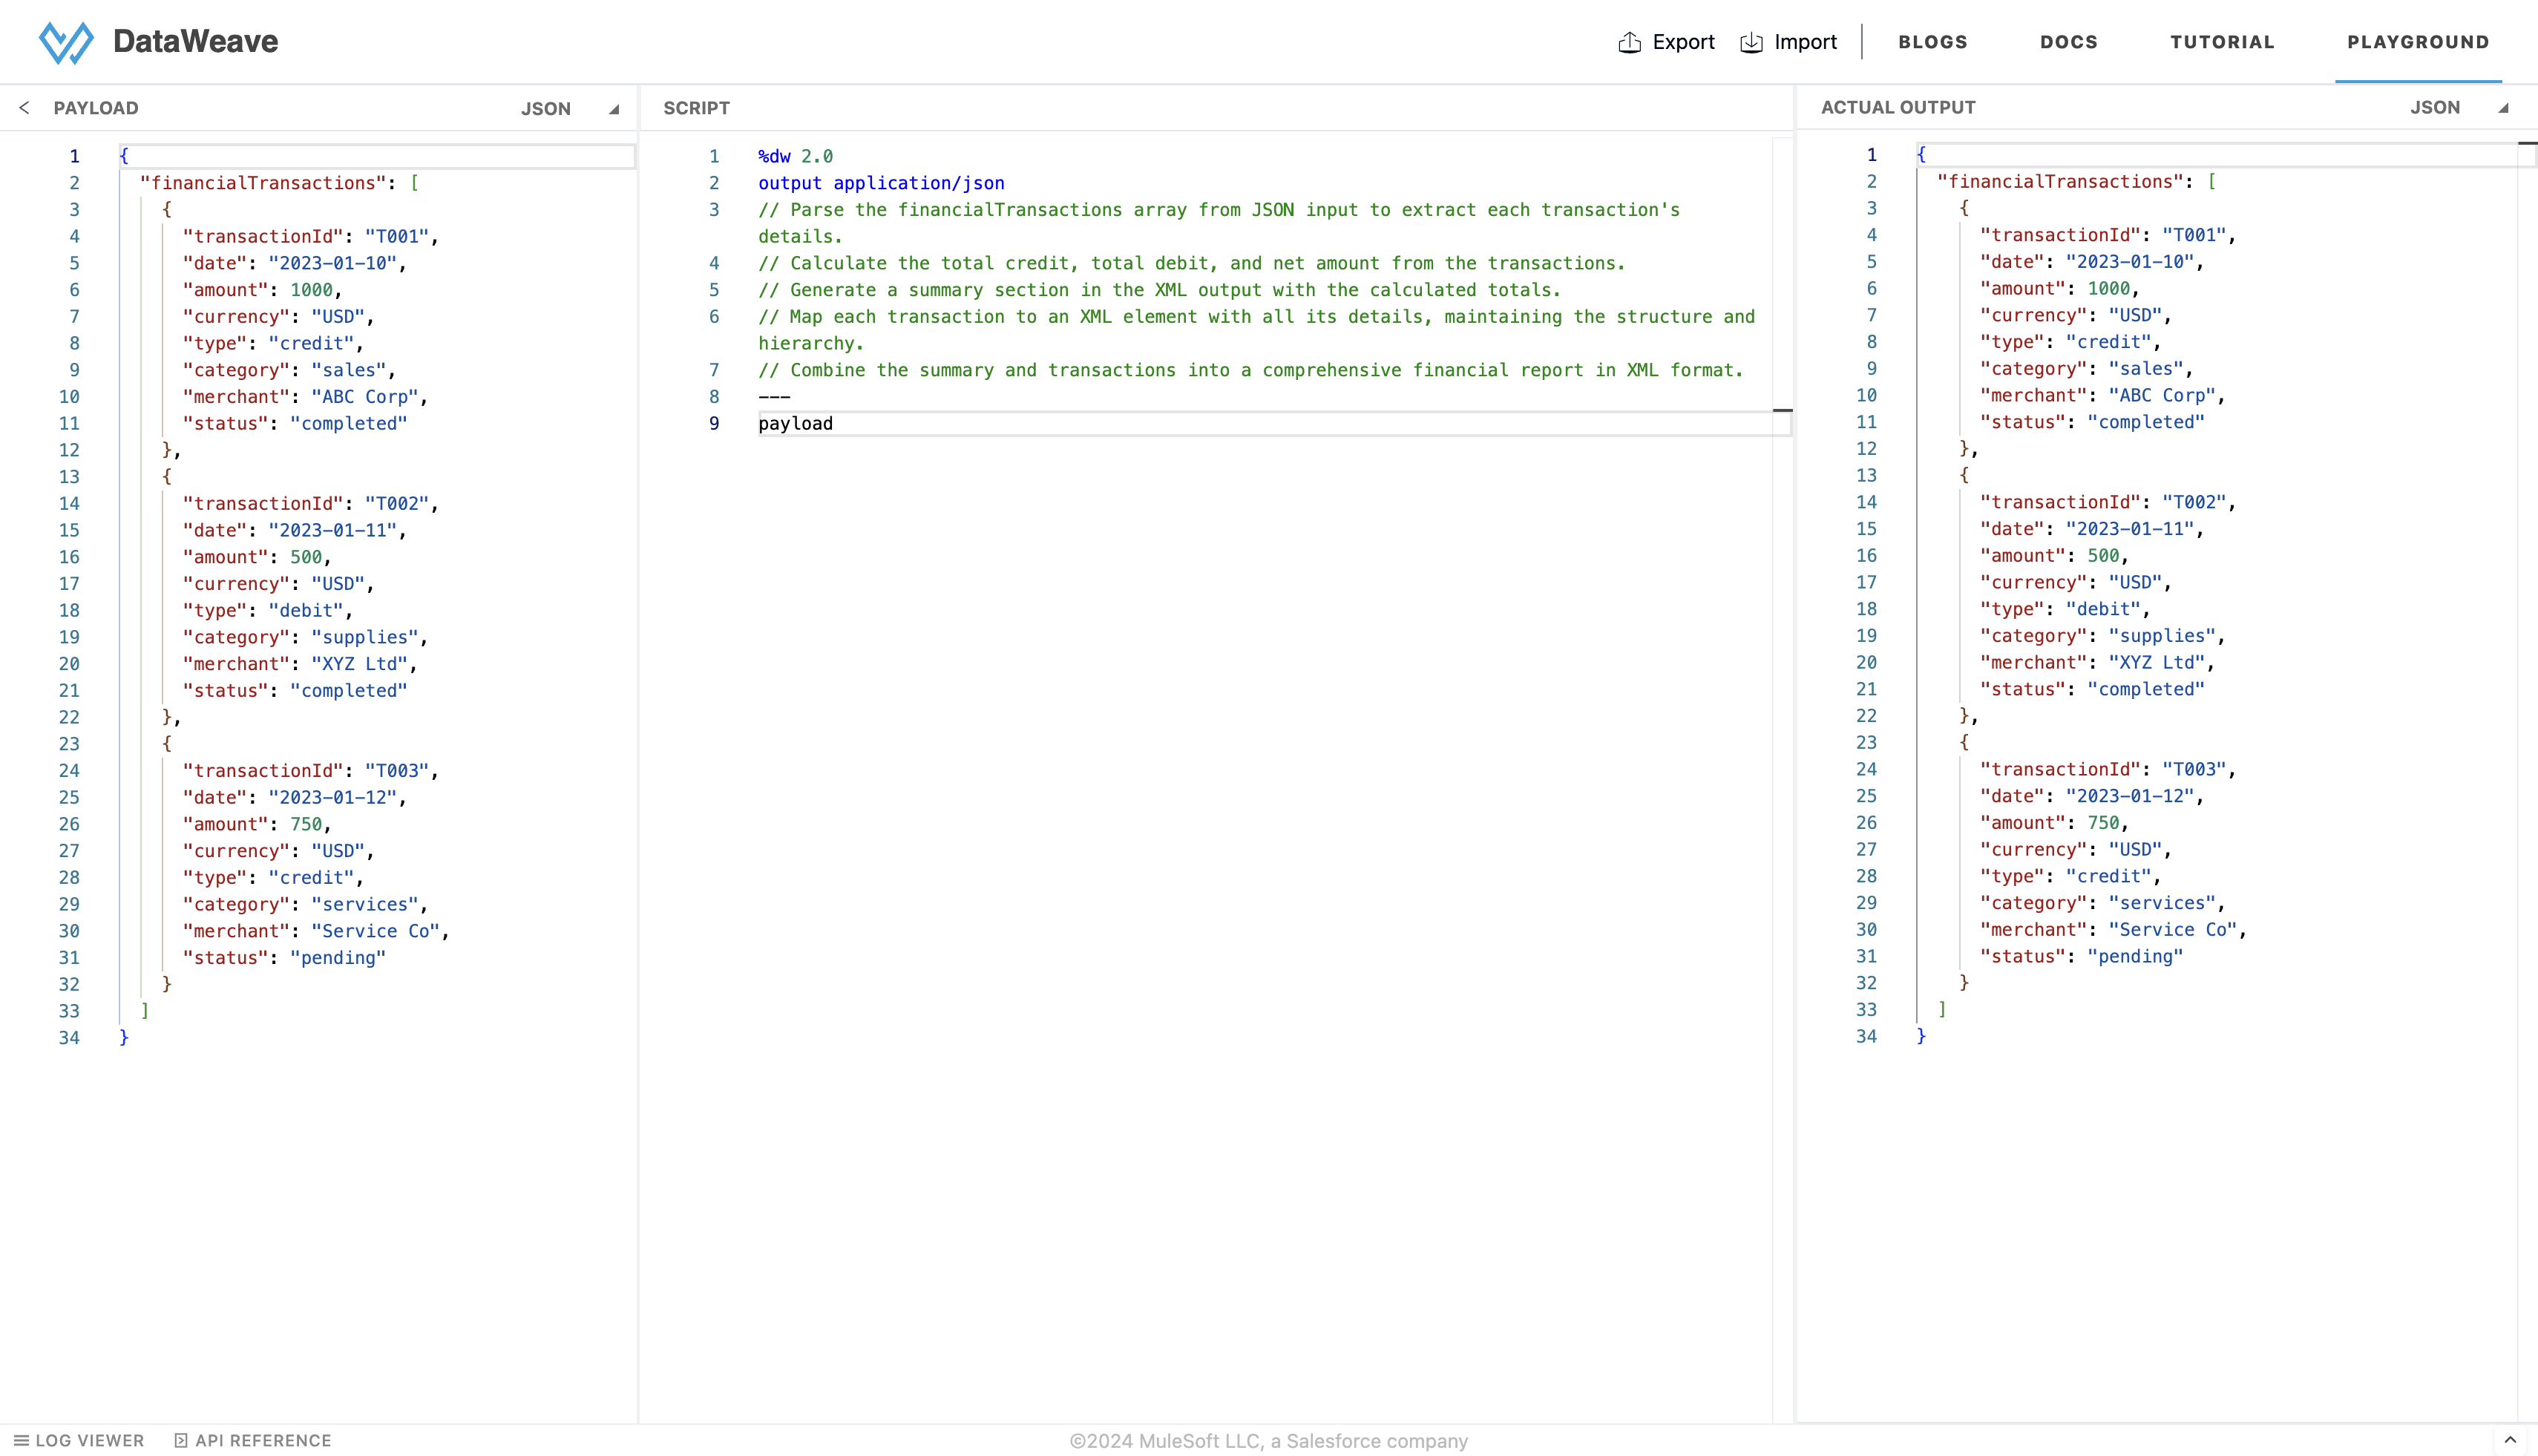
Task: Select the payload expression on script line 9
Action: click(795, 423)
